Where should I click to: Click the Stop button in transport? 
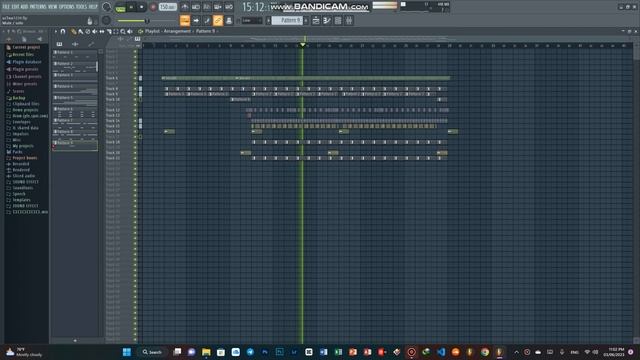(x=142, y=7)
